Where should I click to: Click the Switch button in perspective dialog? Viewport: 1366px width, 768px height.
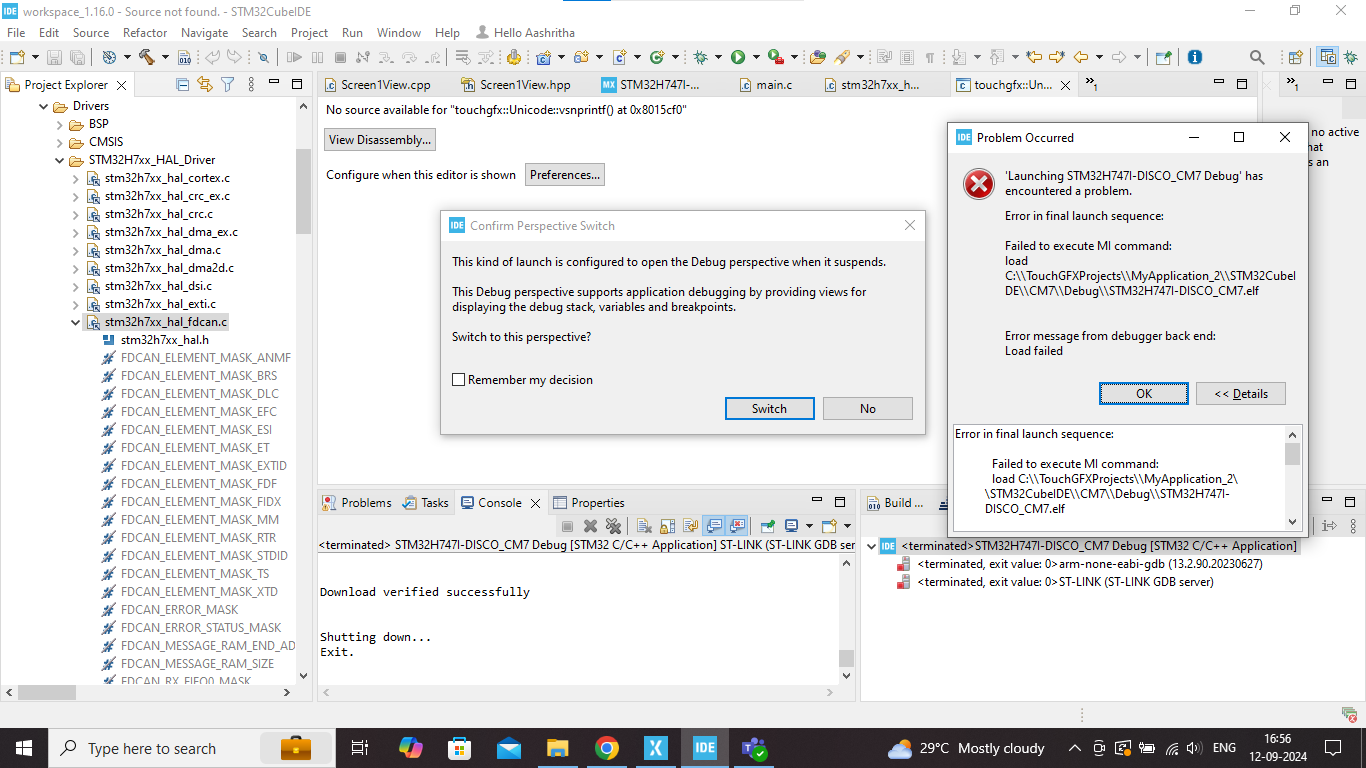pyautogui.click(x=769, y=408)
